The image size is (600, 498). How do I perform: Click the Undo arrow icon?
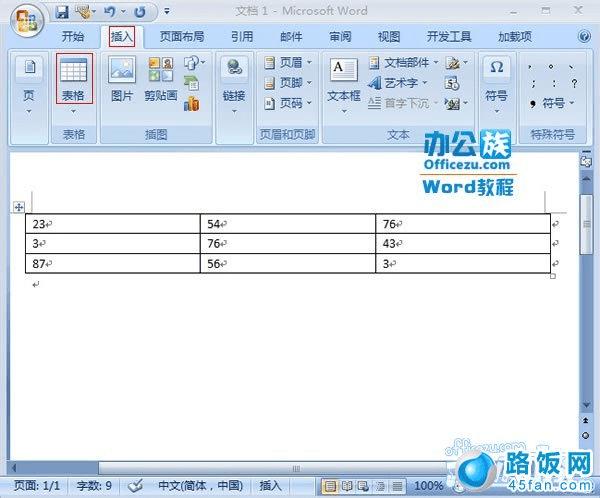coord(110,12)
